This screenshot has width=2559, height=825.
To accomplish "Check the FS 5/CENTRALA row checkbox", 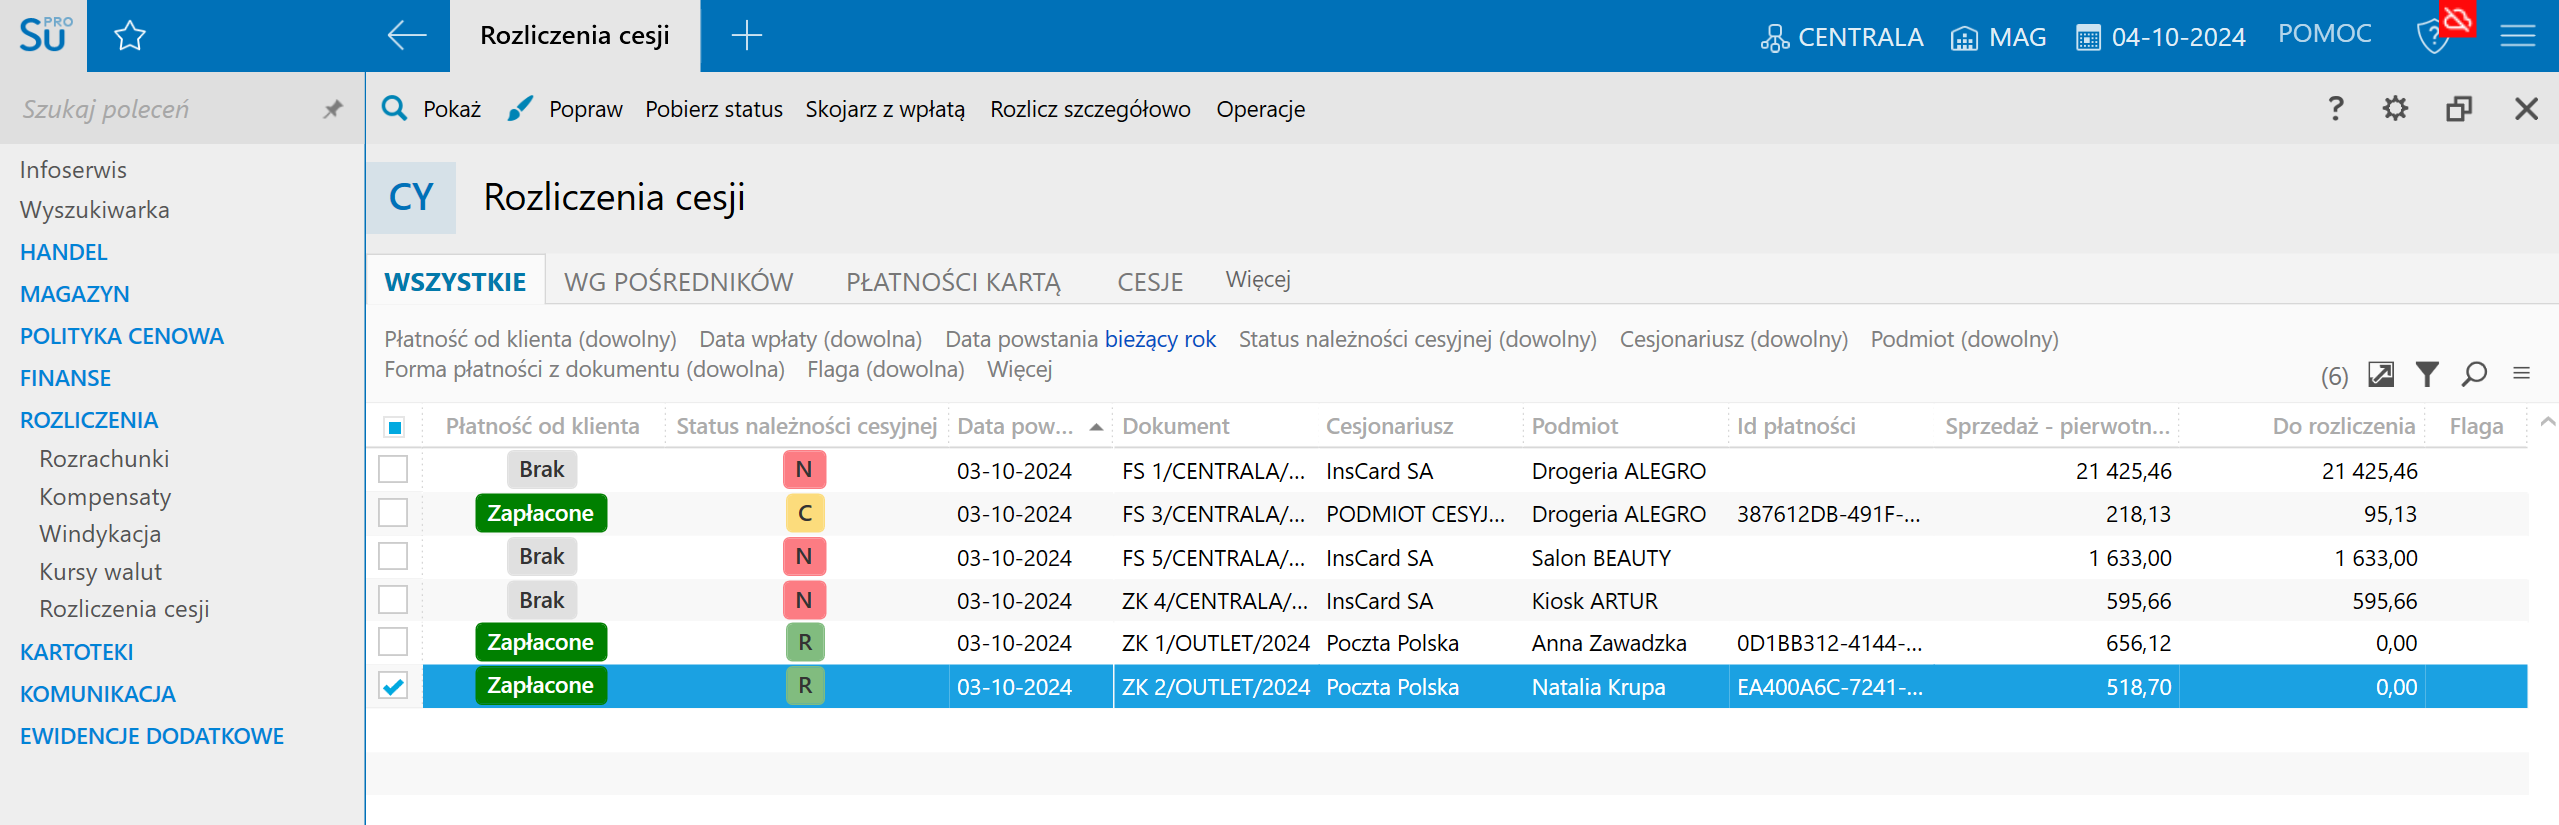I will [393, 556].
